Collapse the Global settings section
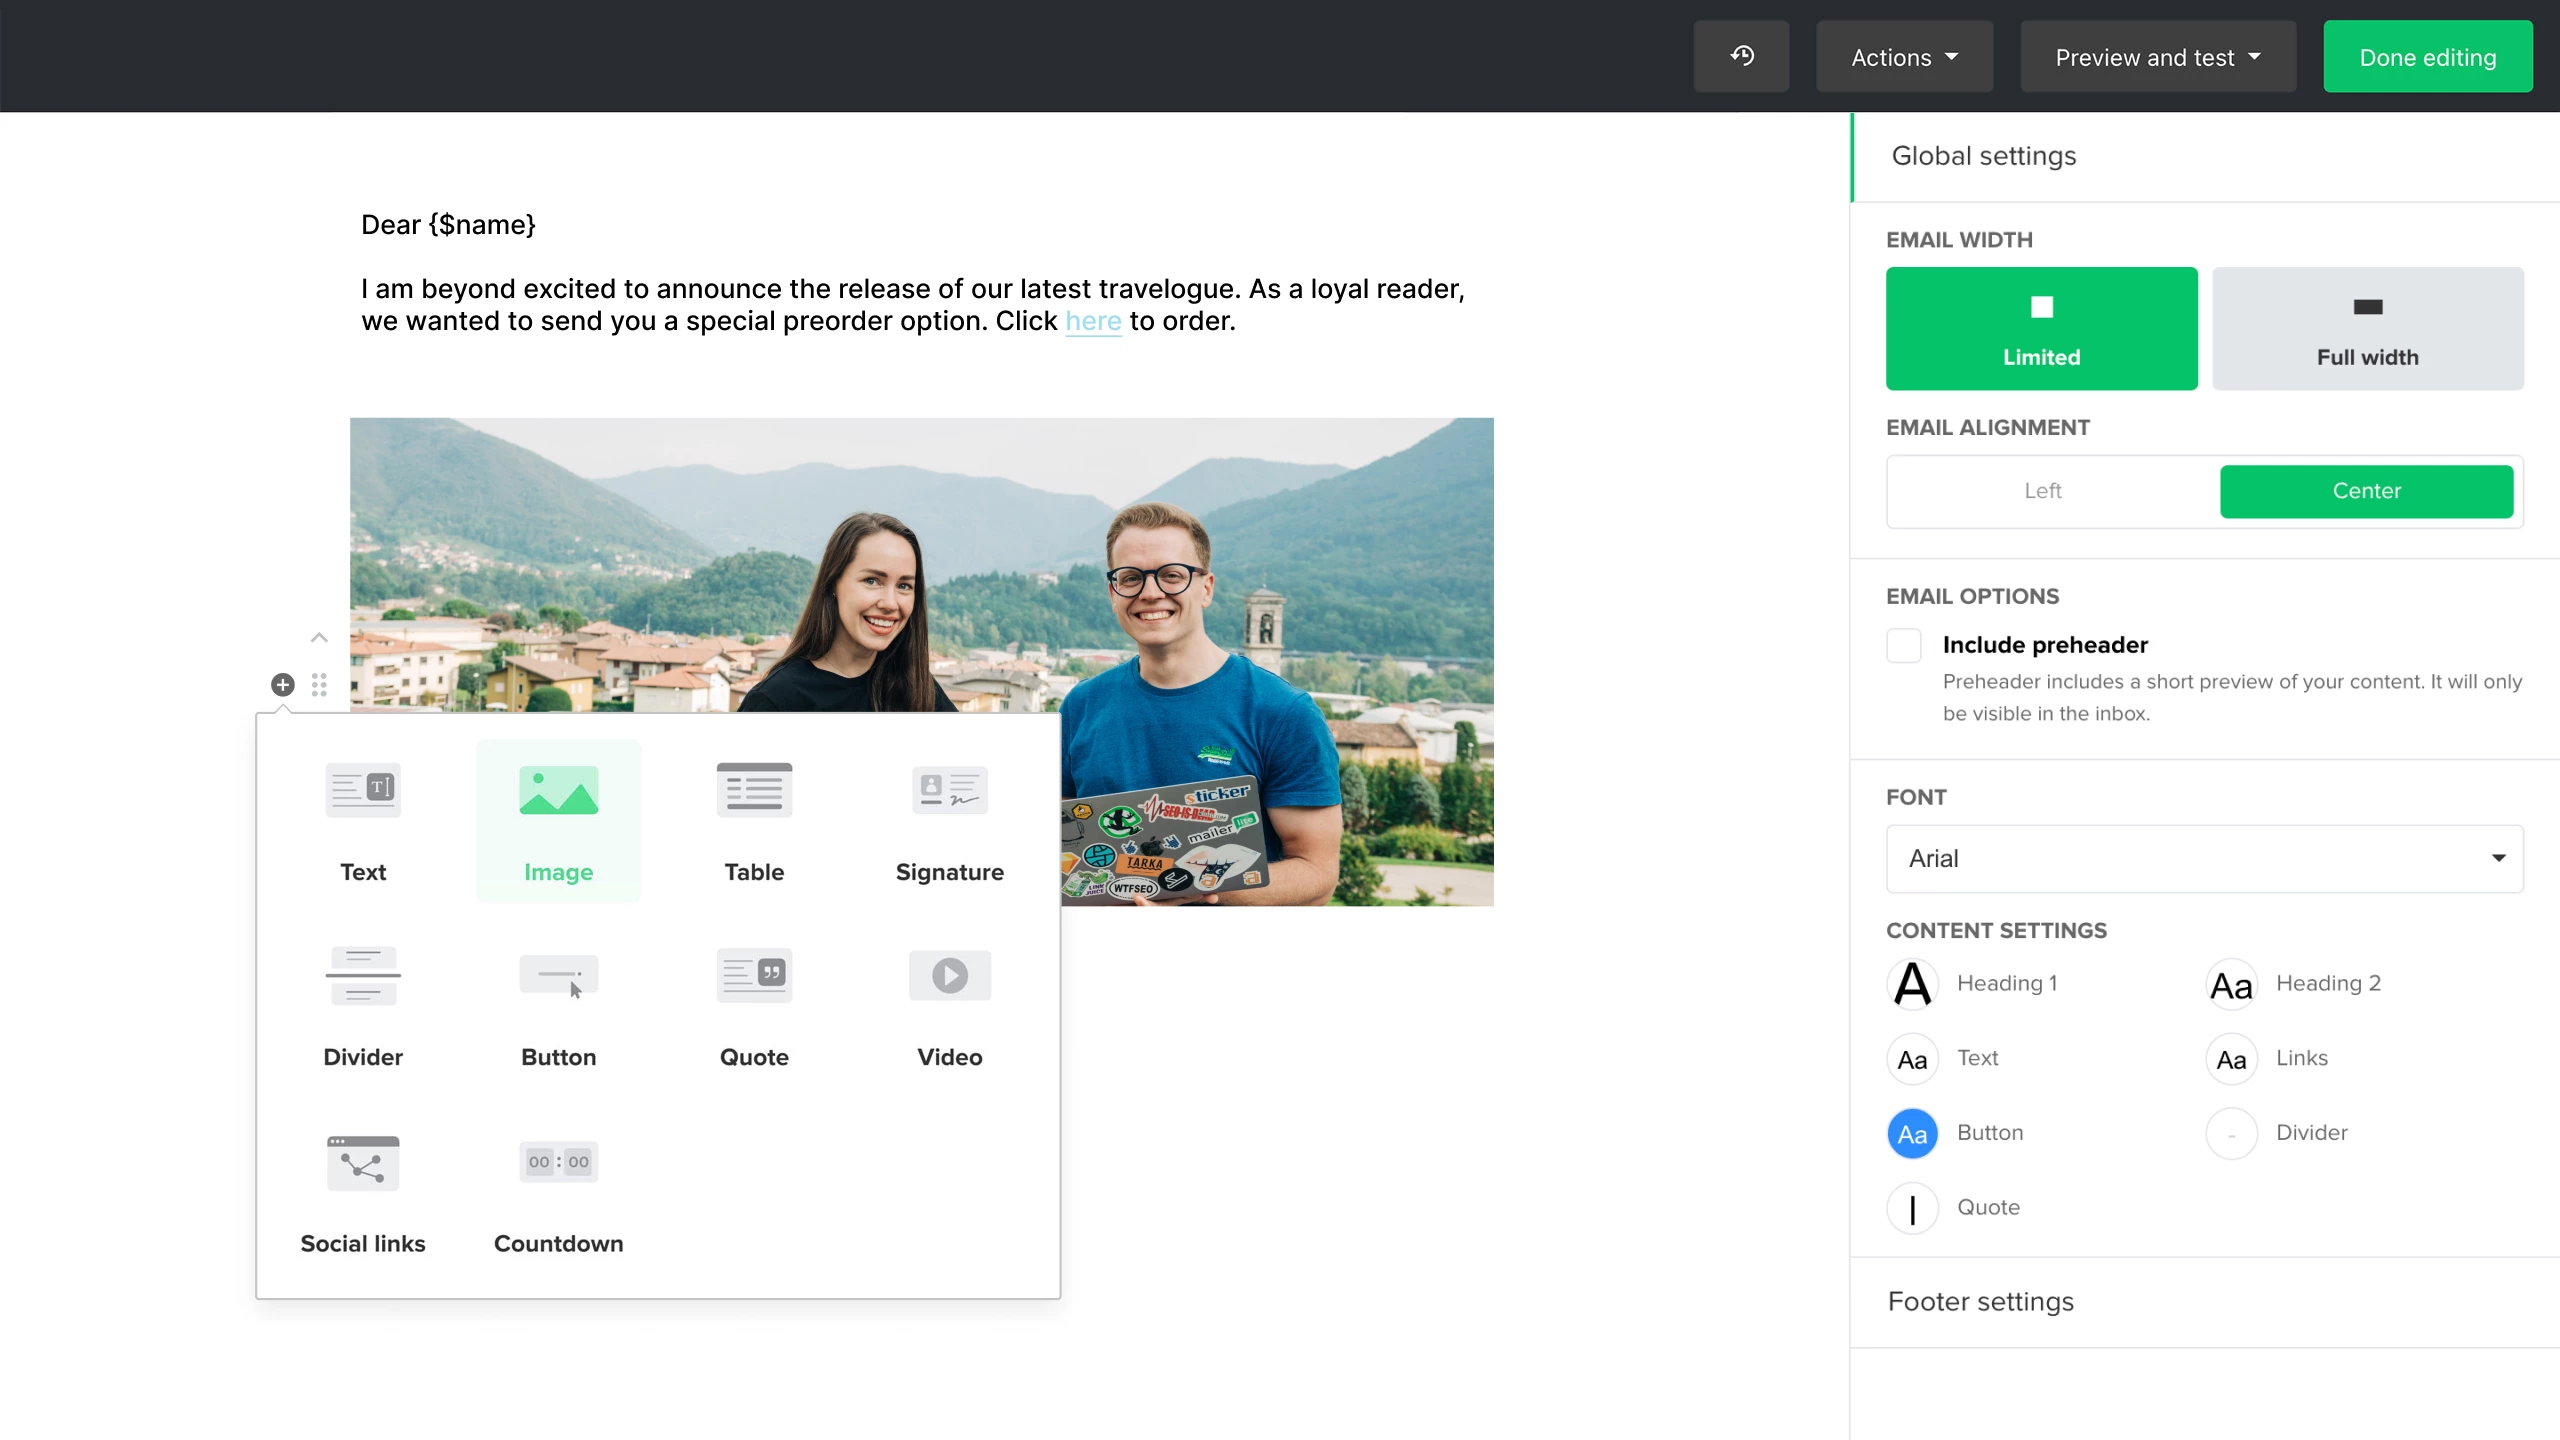This screenshot has width=2560, height=1440. click(1983, 156)
